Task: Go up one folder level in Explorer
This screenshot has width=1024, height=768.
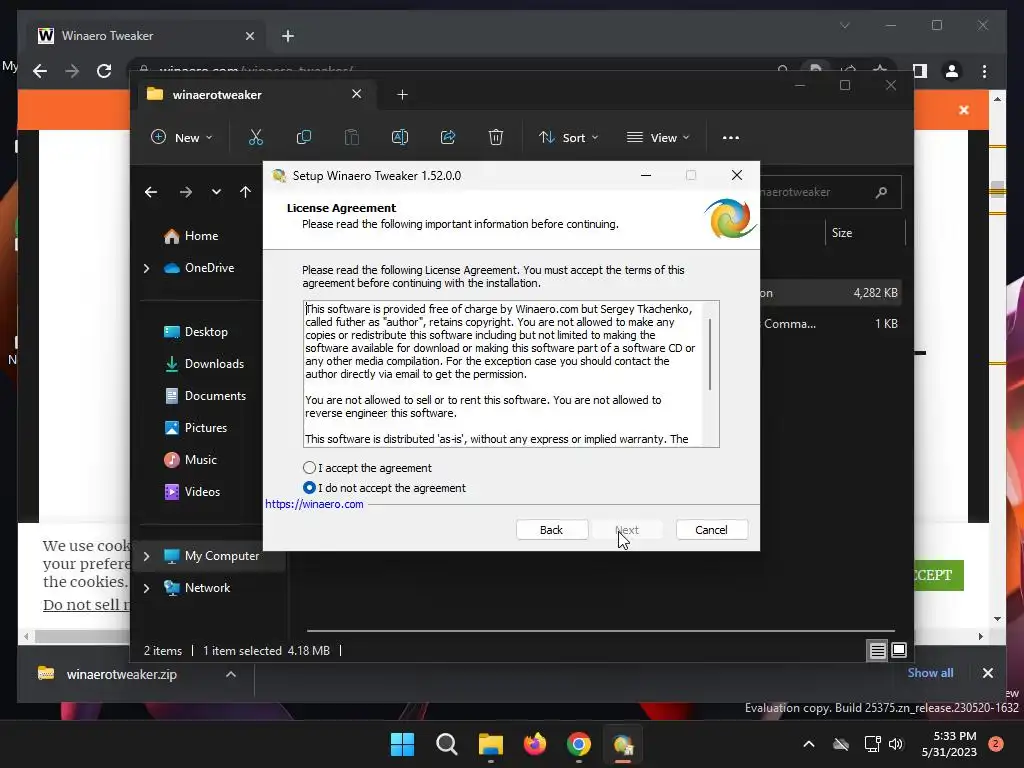Action: pyautogui.click(x=245, y=192)
